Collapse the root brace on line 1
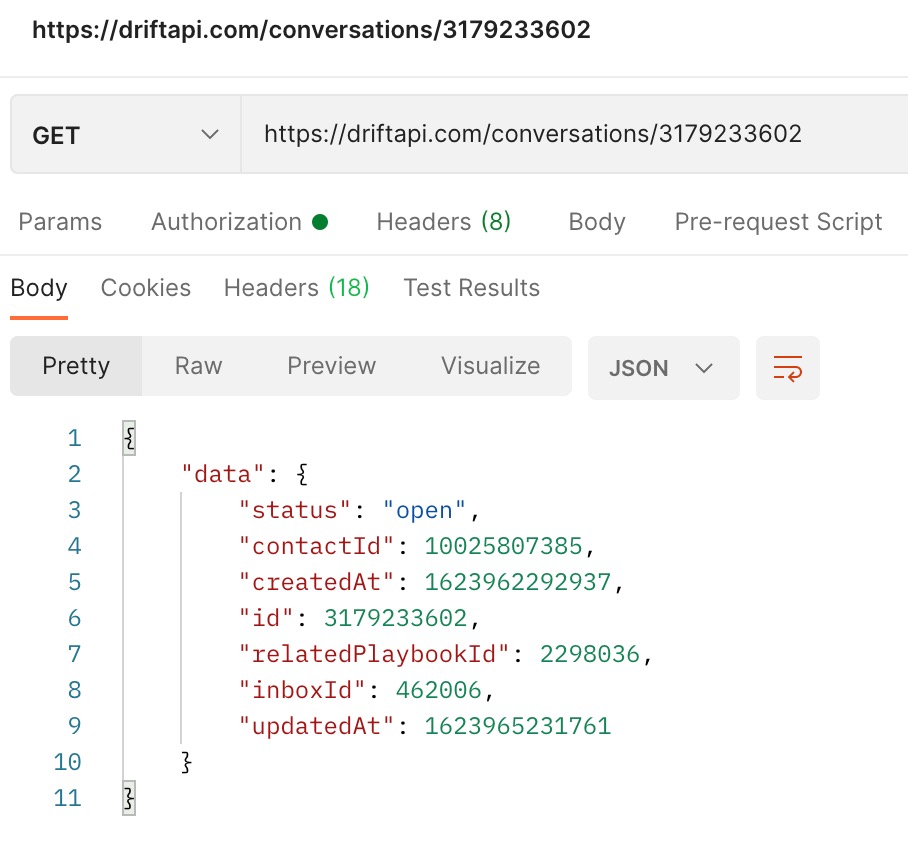Image resolution: width=908 pixels, height=850 pixels. pos(129,438)
